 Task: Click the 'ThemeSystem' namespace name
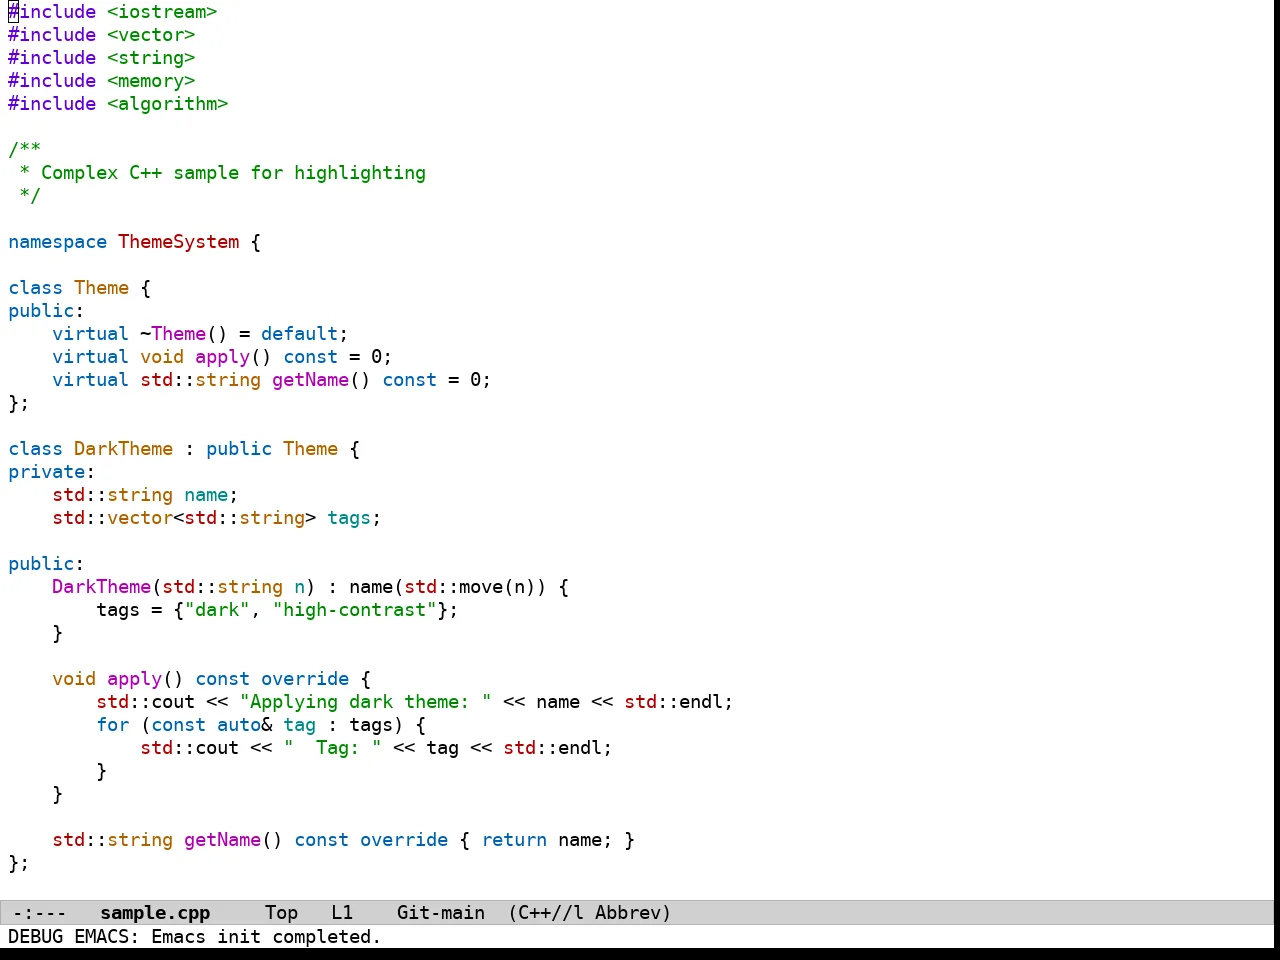coord(179,242)
